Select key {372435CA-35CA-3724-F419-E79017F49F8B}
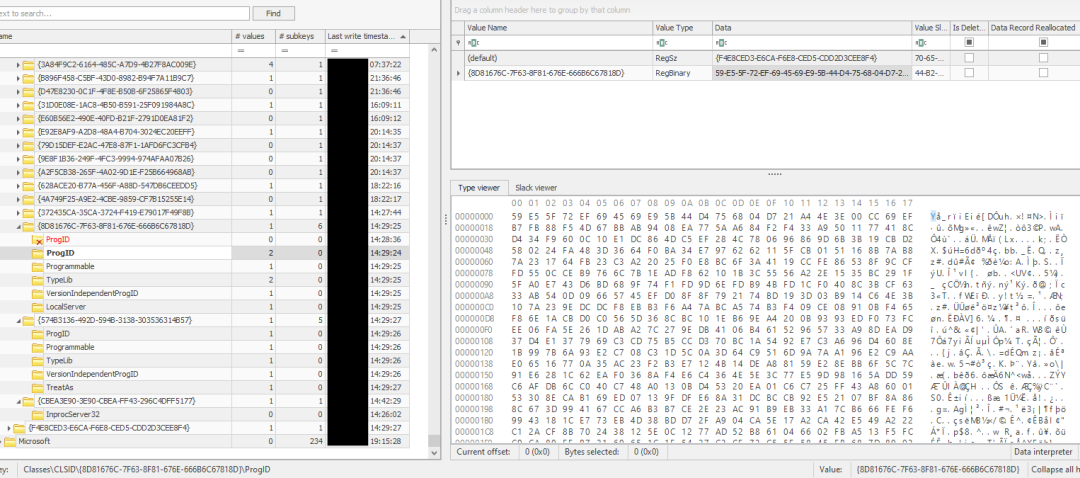 [x=116, y=212]
